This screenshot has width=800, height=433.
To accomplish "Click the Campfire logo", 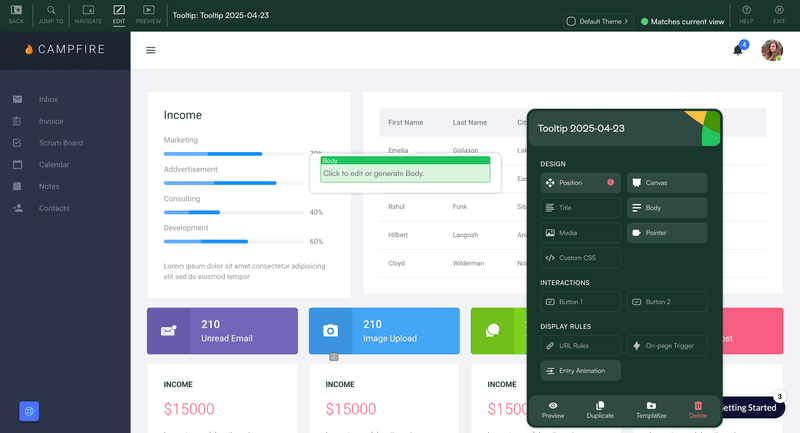I will [x=65, y=49].
